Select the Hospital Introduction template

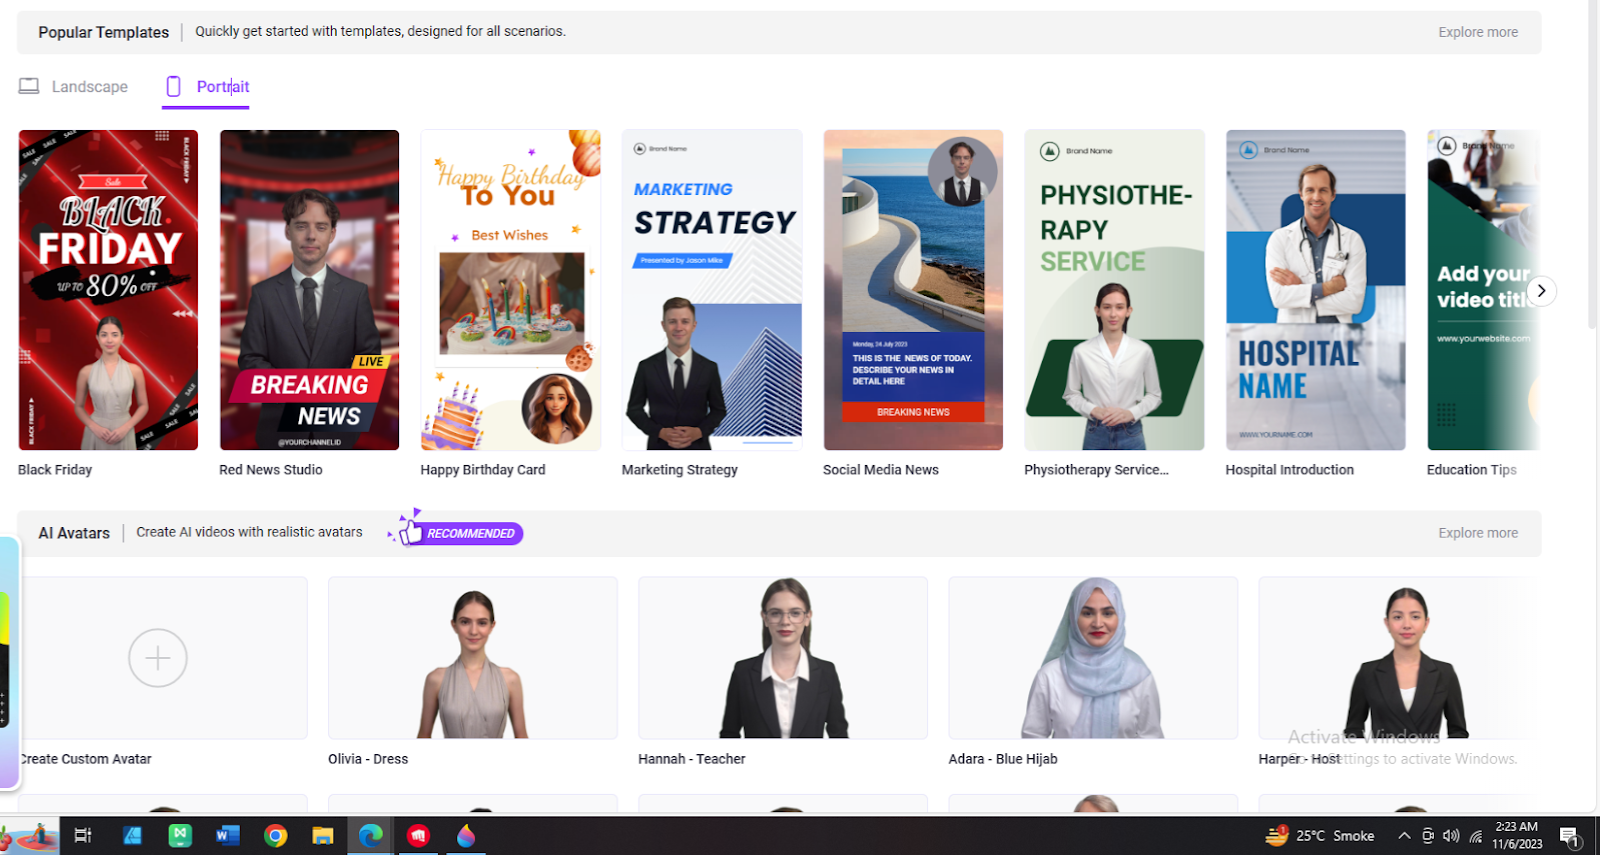coord(1316,290)
